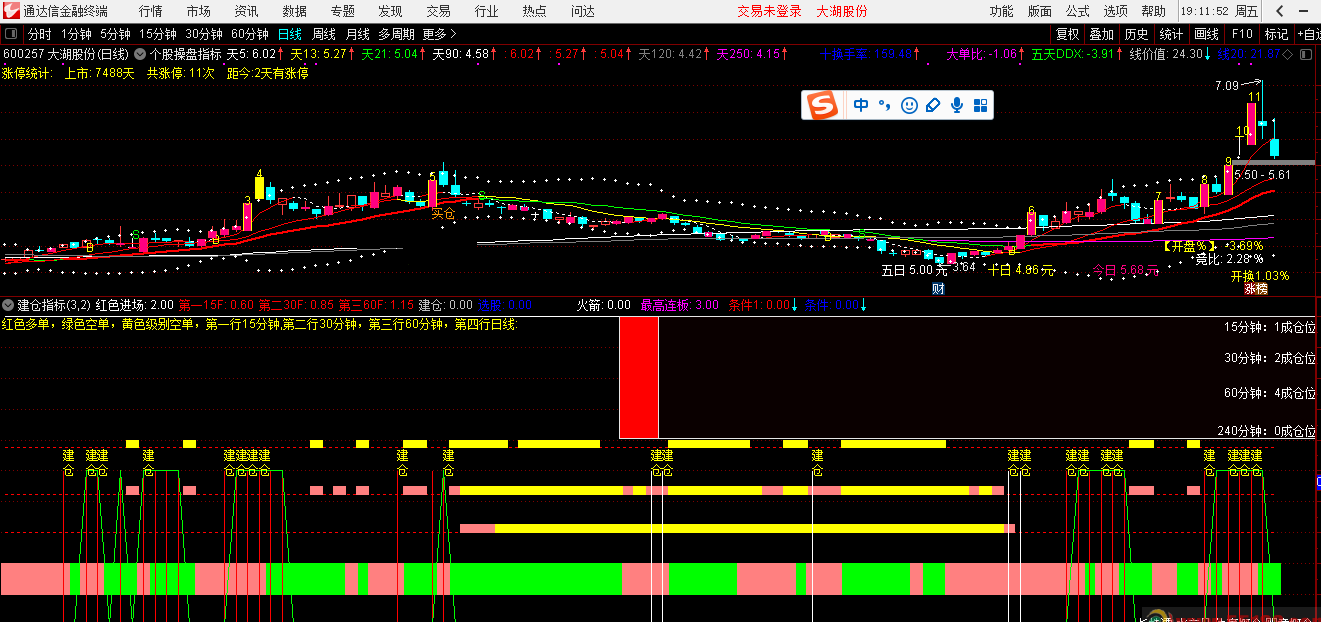Click the +自选 add to watchlist button
The image size is (1321, 622).
[1307, 34]
